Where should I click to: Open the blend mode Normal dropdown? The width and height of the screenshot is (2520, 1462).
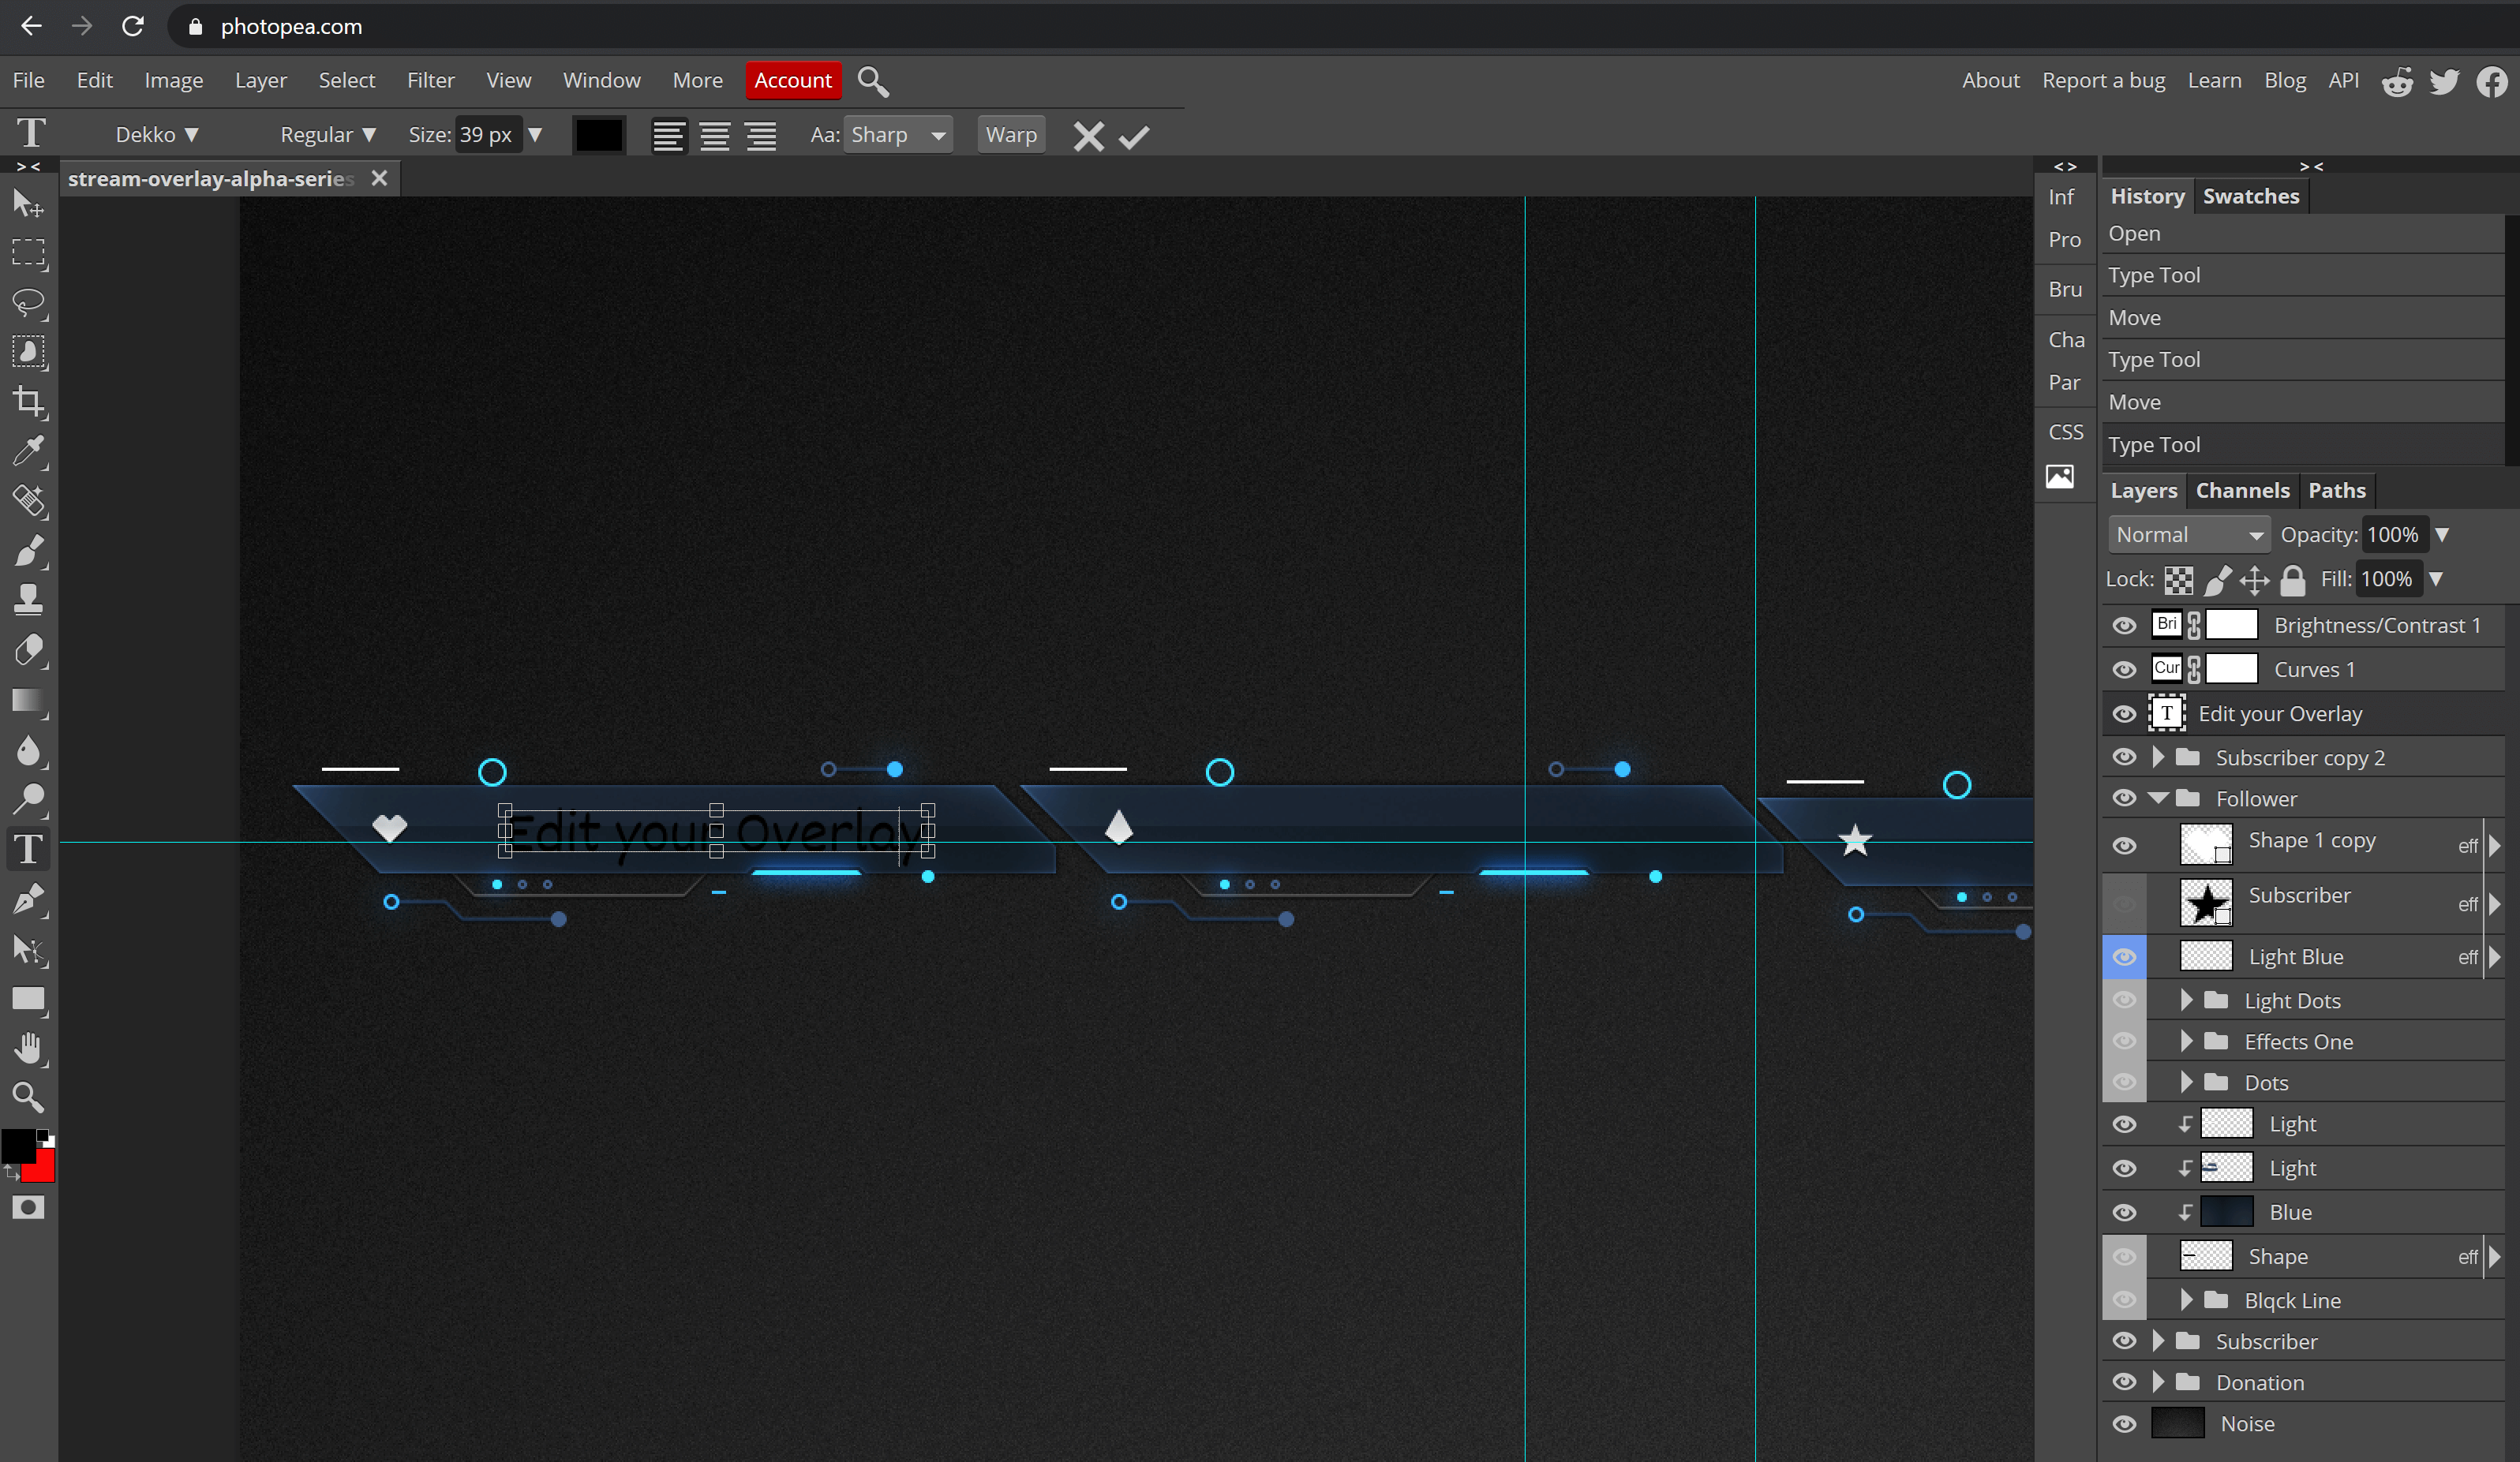(x=2188, y=535)
